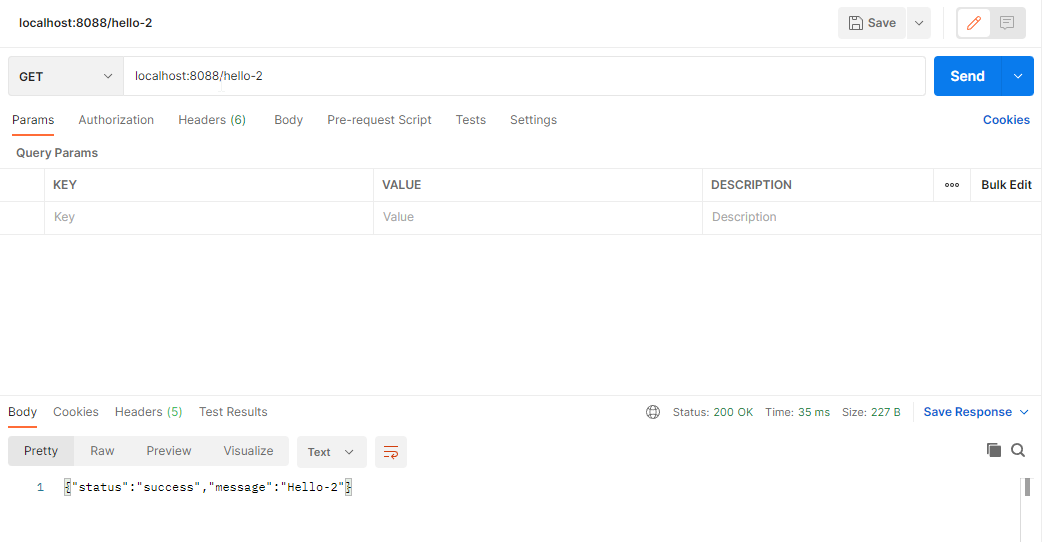Open the Pre-request Script tab

(379, 120)
